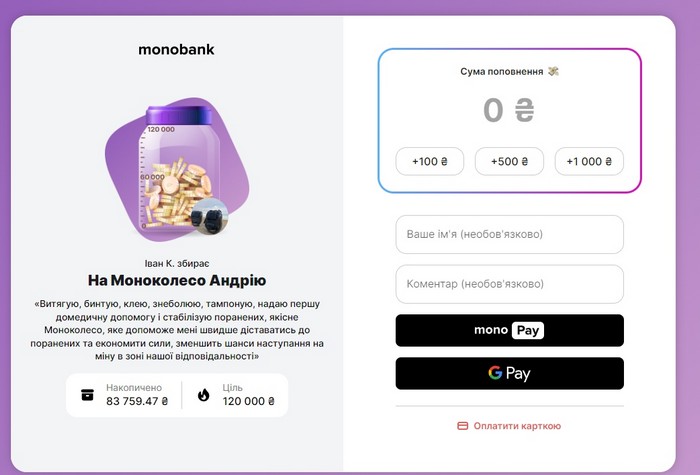Click the card icon beside Оплатити карткою
This screenshot has width=700, height=475.
[x=462, y=426]
